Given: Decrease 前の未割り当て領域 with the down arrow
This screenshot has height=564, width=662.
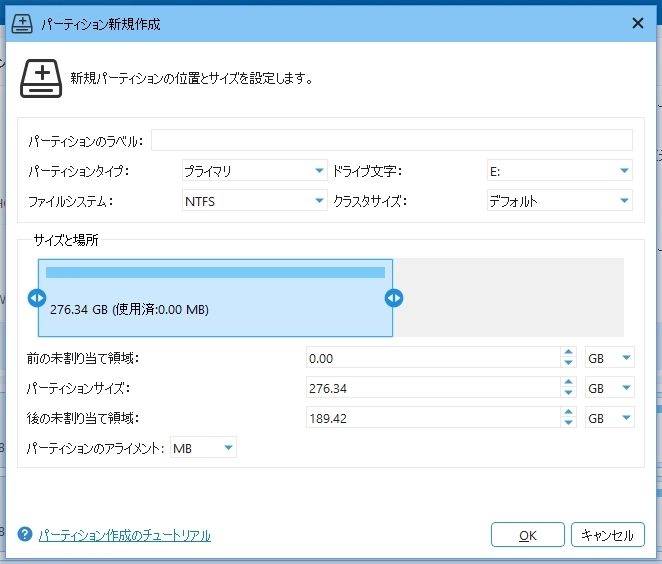Looking at the screenshot, I should (x=569, y=363).
